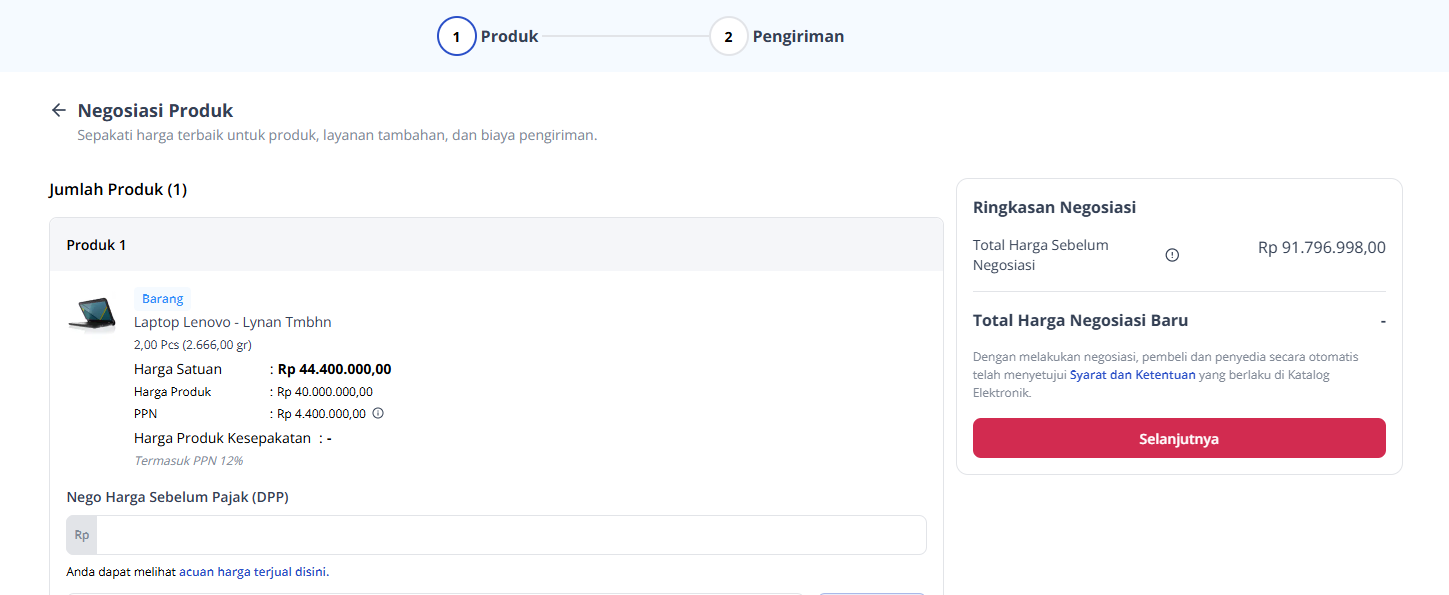This screenshot has width=1449, height=595.
Task: Click the Selanjutnya button
Action: point(1179,438)
